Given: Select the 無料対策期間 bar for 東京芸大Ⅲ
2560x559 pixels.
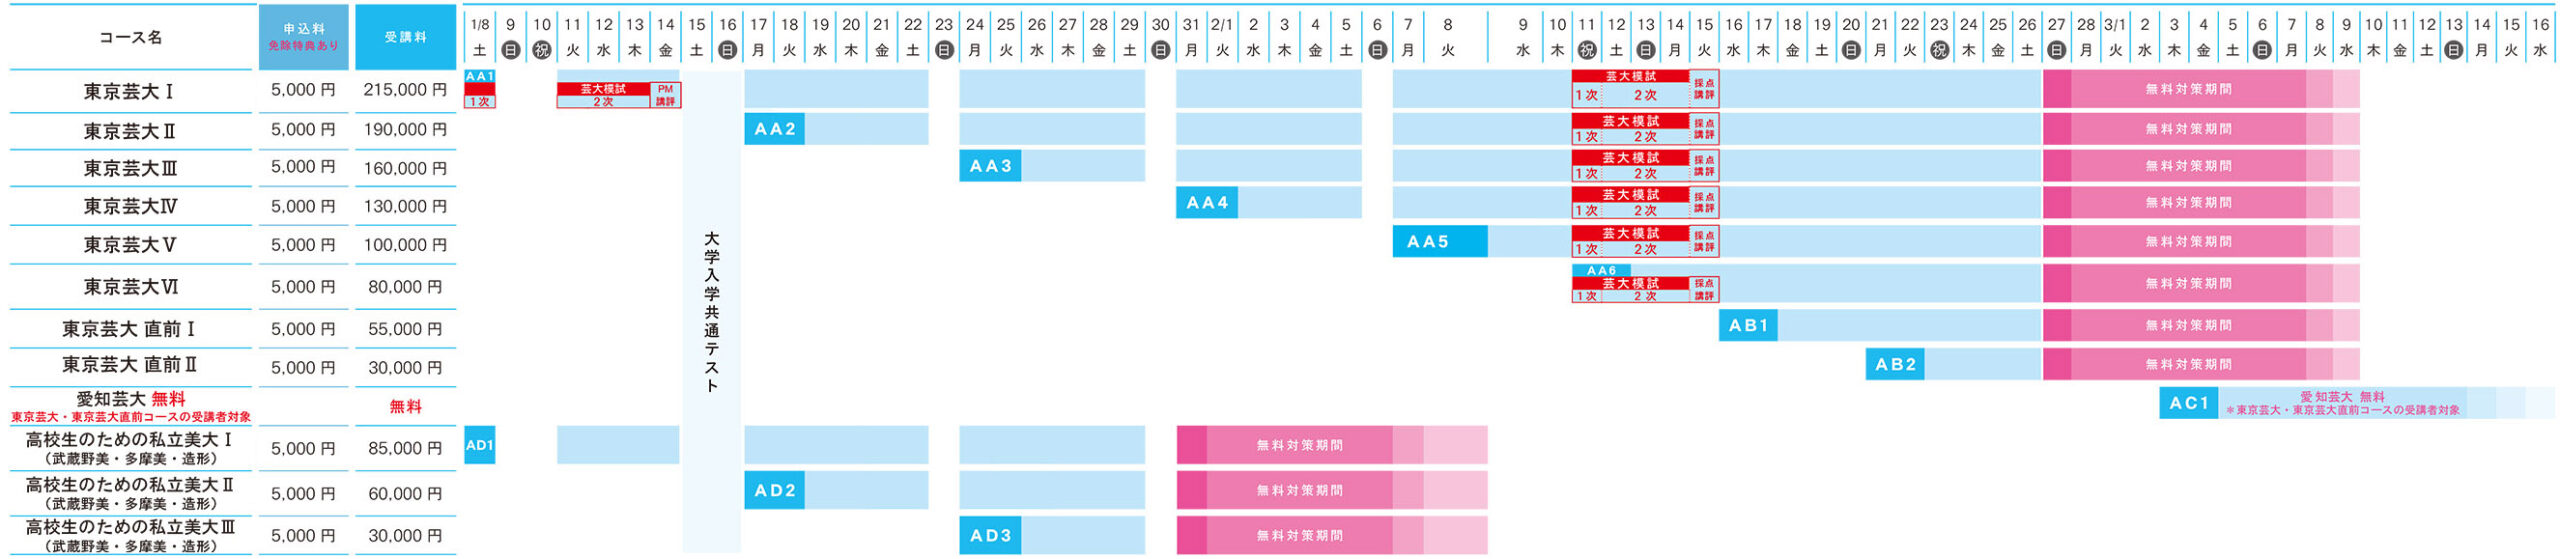Looking at the screenshot, I should pyautogui.click(x=2188, y=166).
